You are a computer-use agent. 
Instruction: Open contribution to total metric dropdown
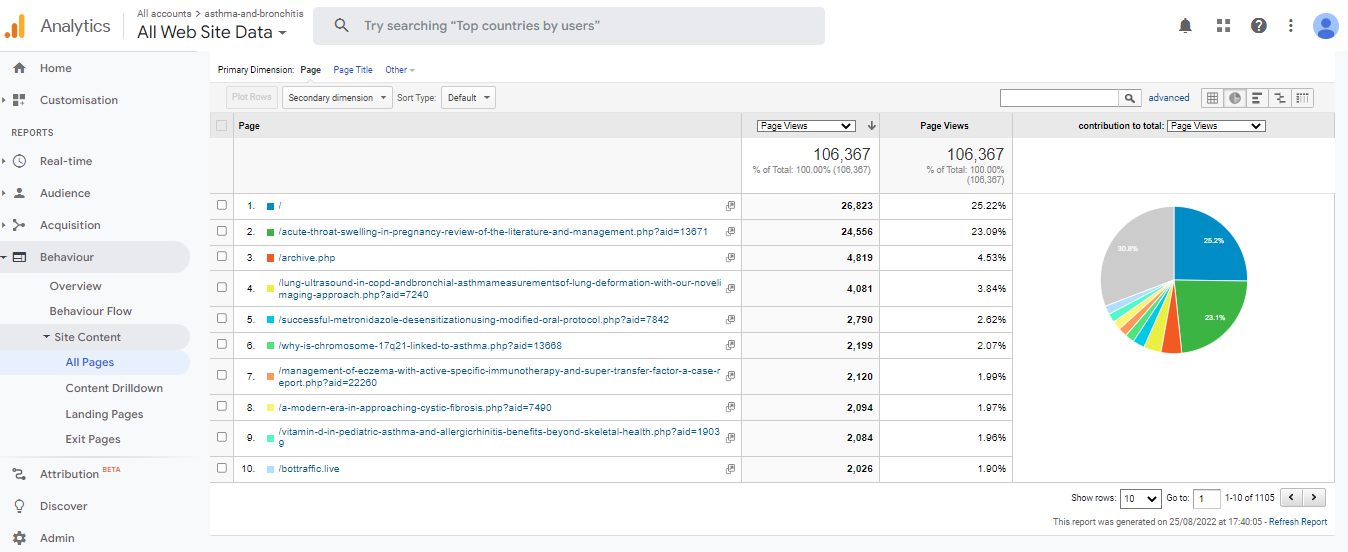pyautogui.click(x=1216, y=126)
